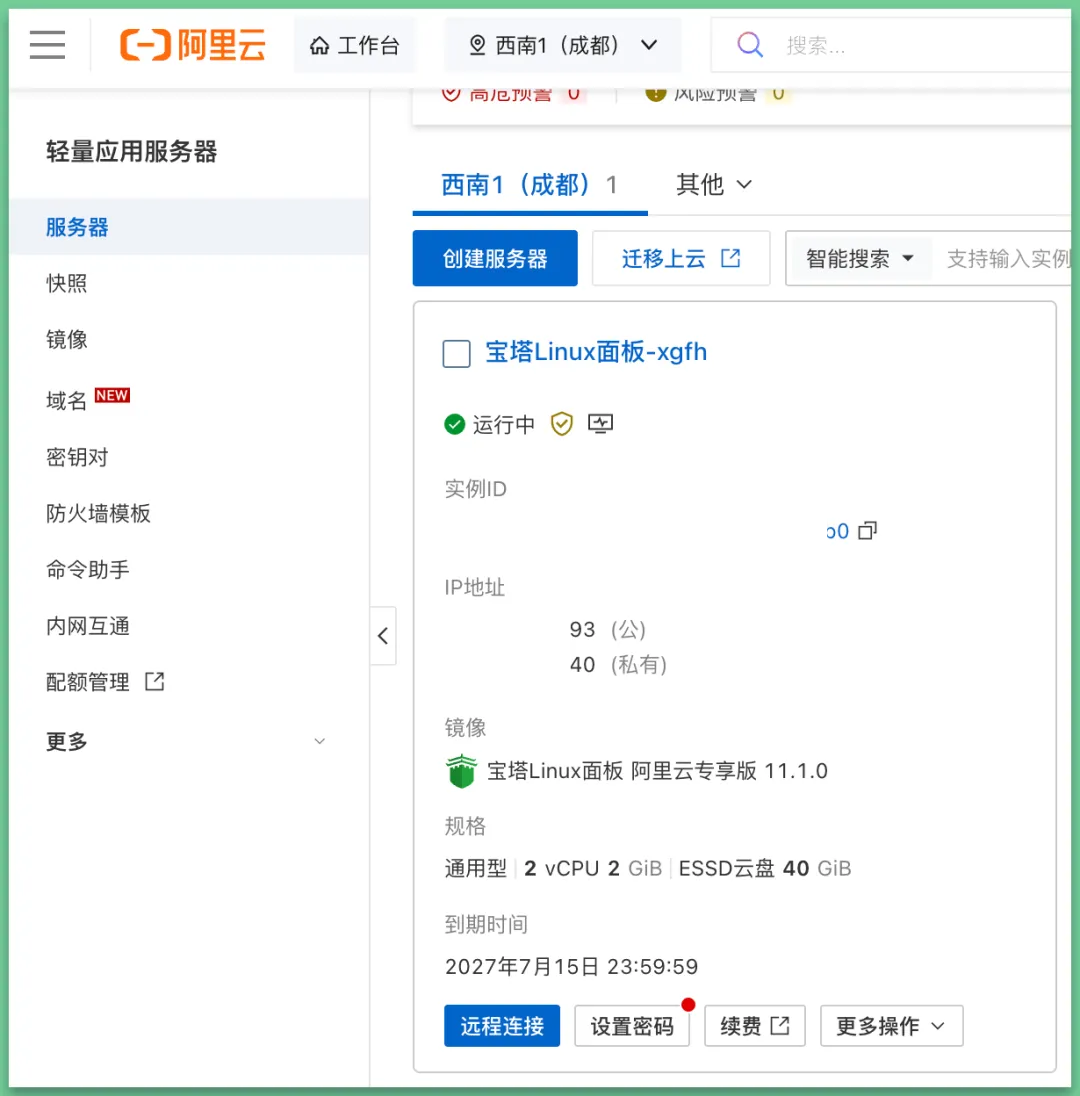Image resolution: width=1080 pixels, height=1096 pixels.
Task: Click the 创建服务器 button
Action: click(495, 258)
